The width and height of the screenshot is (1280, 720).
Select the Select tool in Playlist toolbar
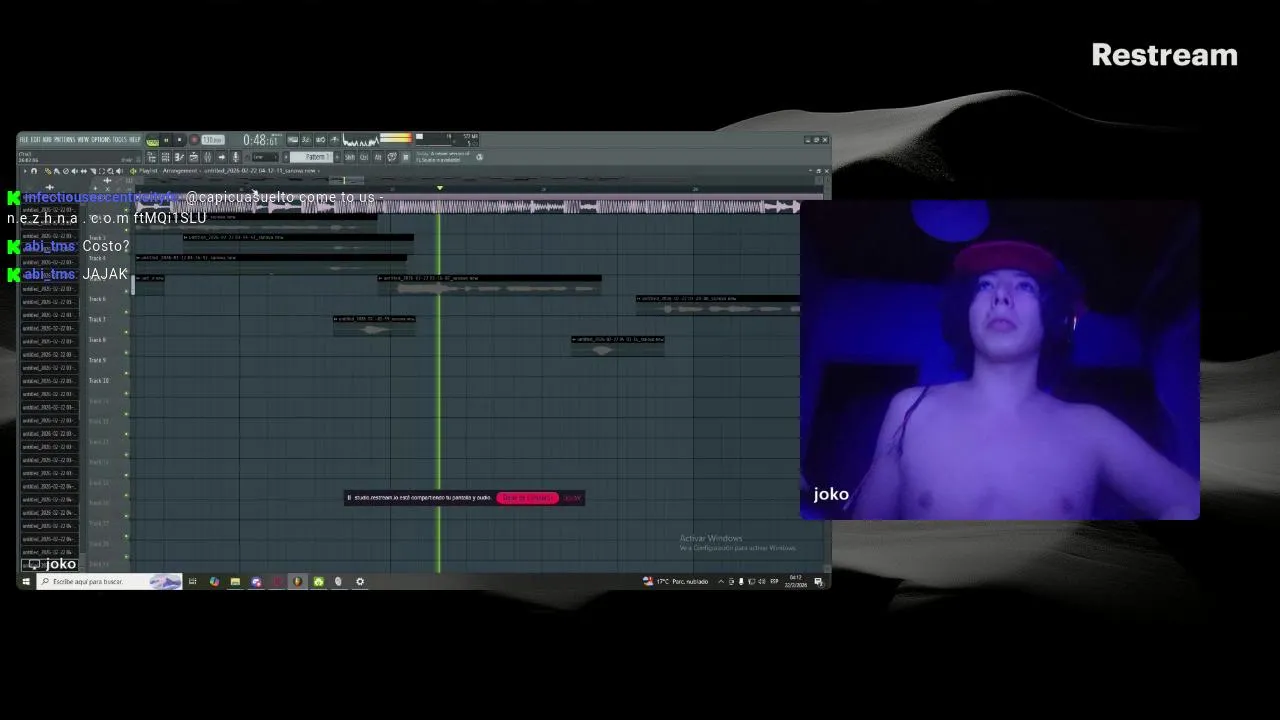coord(102,170)
